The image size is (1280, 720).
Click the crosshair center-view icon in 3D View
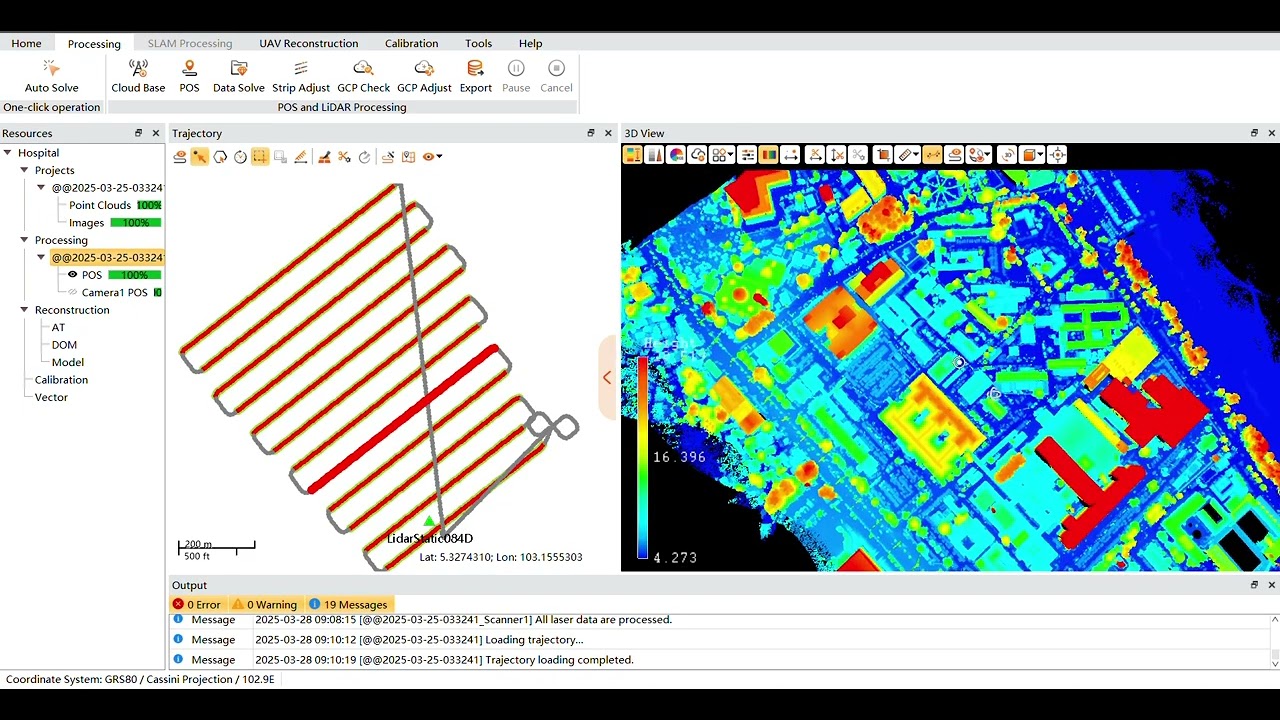point(1057,155)
